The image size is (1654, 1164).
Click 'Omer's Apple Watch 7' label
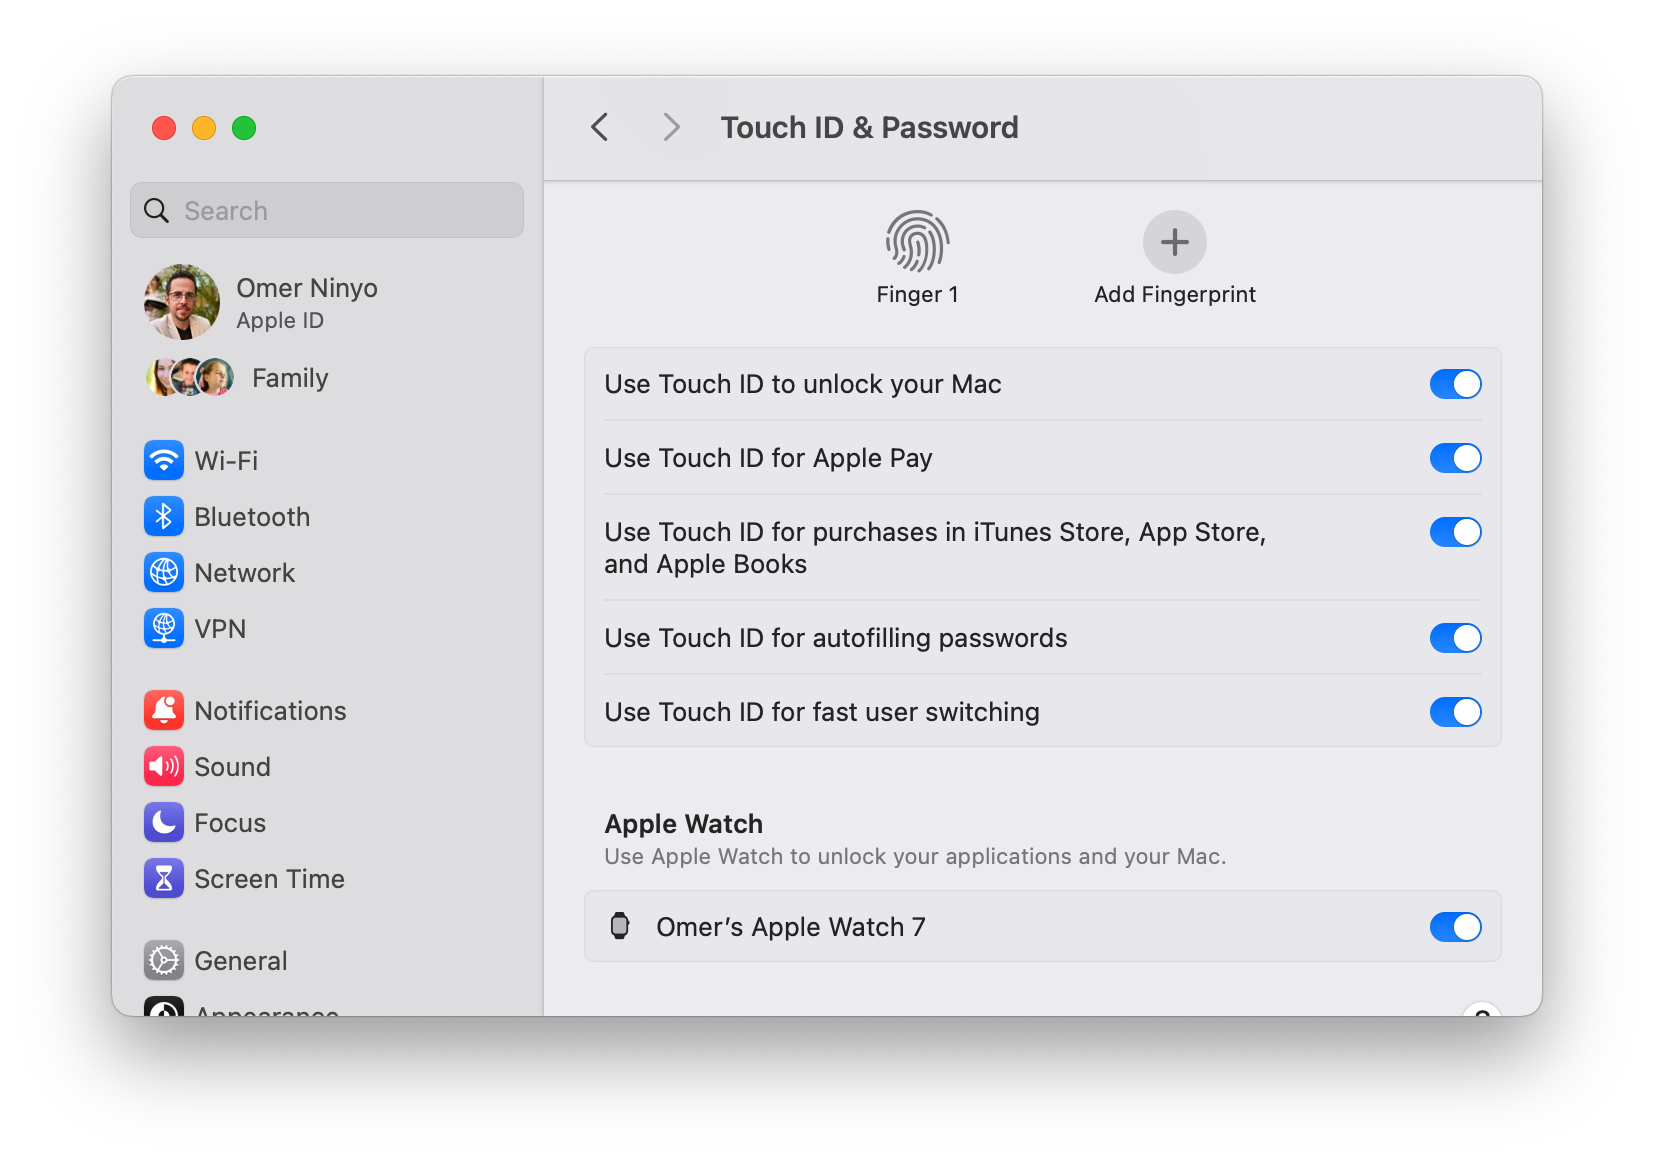[x=791, y=927]
